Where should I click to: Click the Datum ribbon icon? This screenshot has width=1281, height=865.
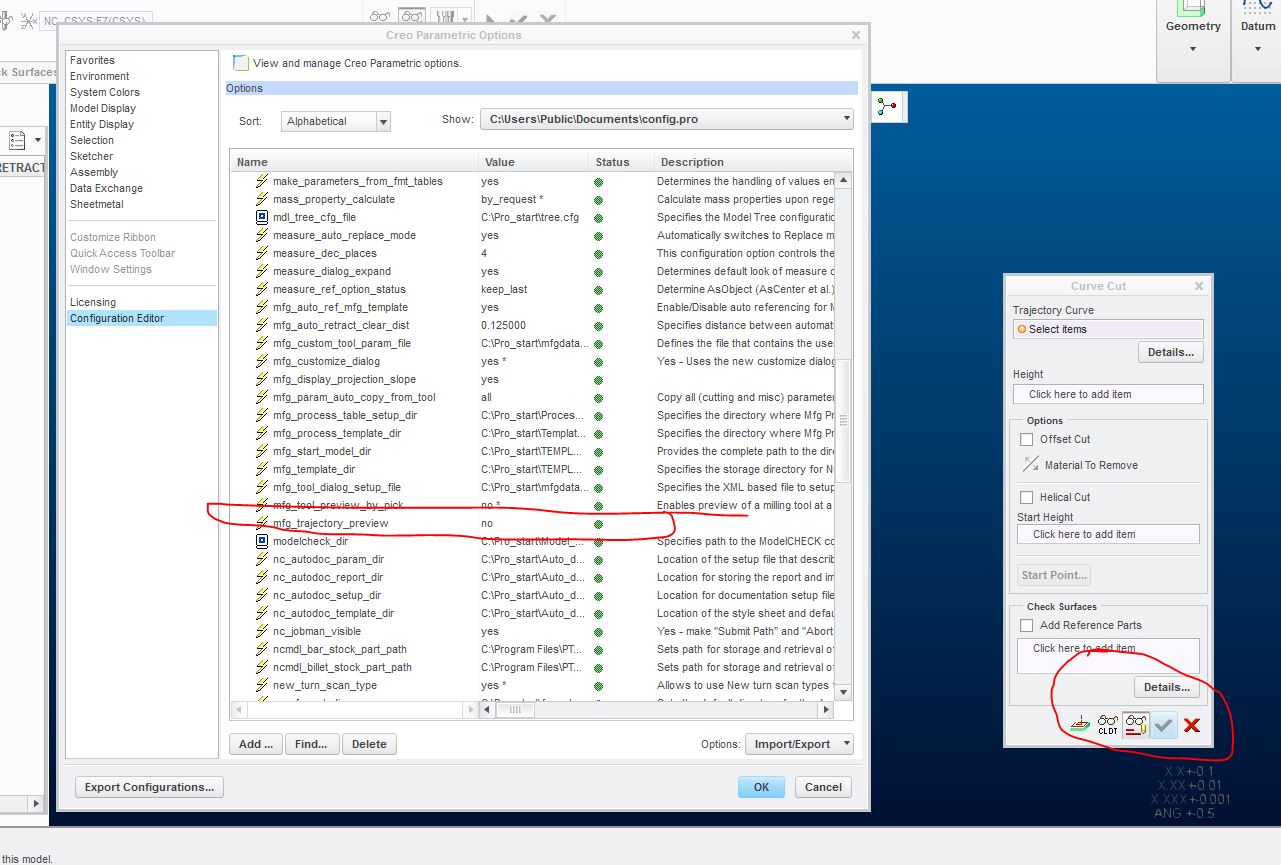[x=1259, y=9]
